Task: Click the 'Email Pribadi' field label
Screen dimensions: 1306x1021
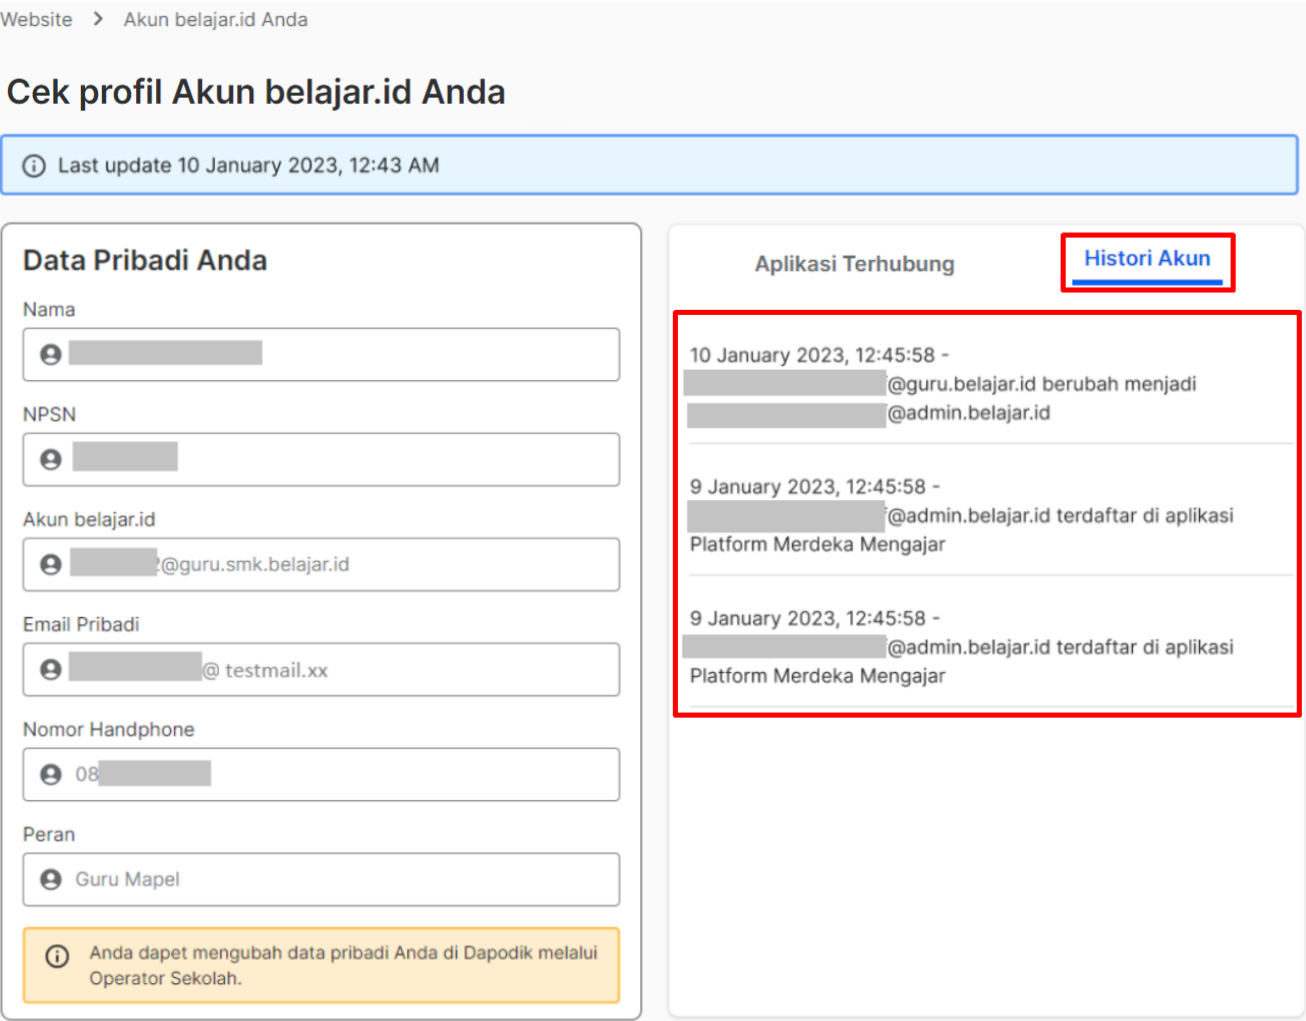Action: [x=81, y=625]
